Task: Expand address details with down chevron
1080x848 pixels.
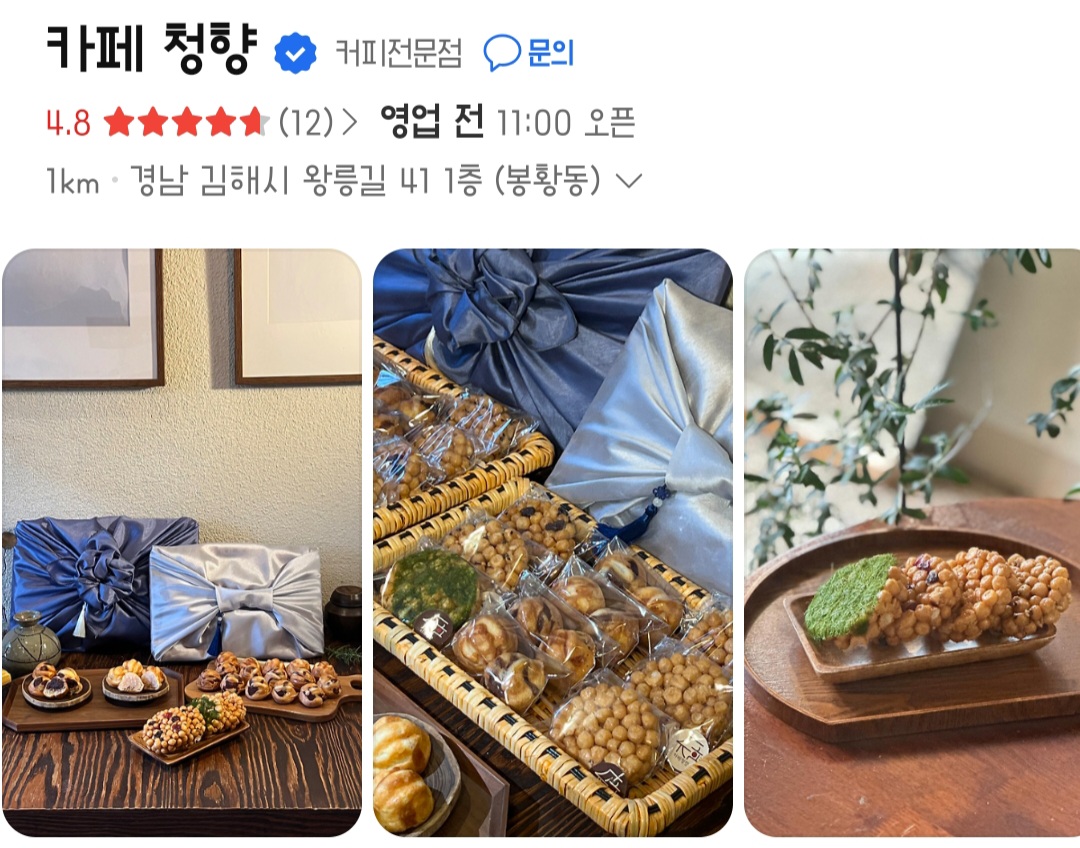Action: [x=628, y=181]
